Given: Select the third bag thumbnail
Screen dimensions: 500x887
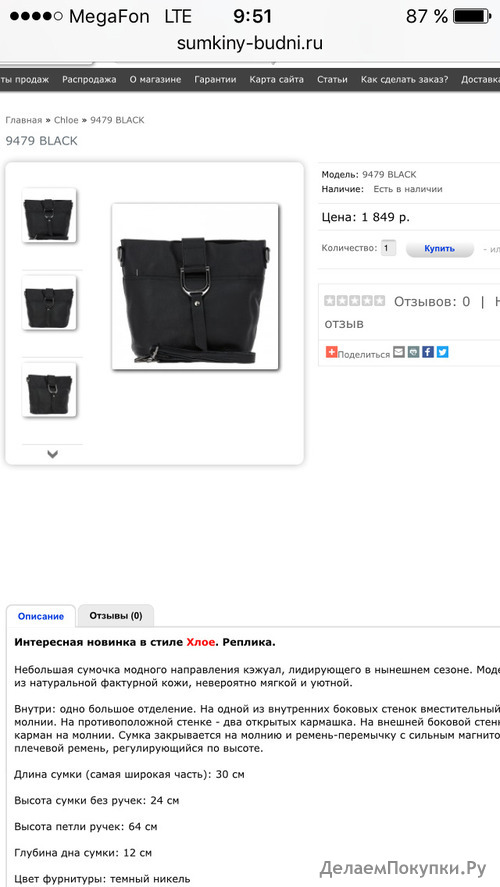Looking at the screenshot, I should (49, 390).
